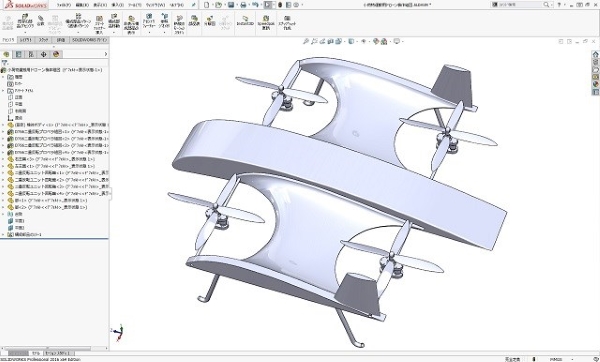Click the Edit Appearance color ball icon
Screen dimensions: 600x362
(376, 41)
